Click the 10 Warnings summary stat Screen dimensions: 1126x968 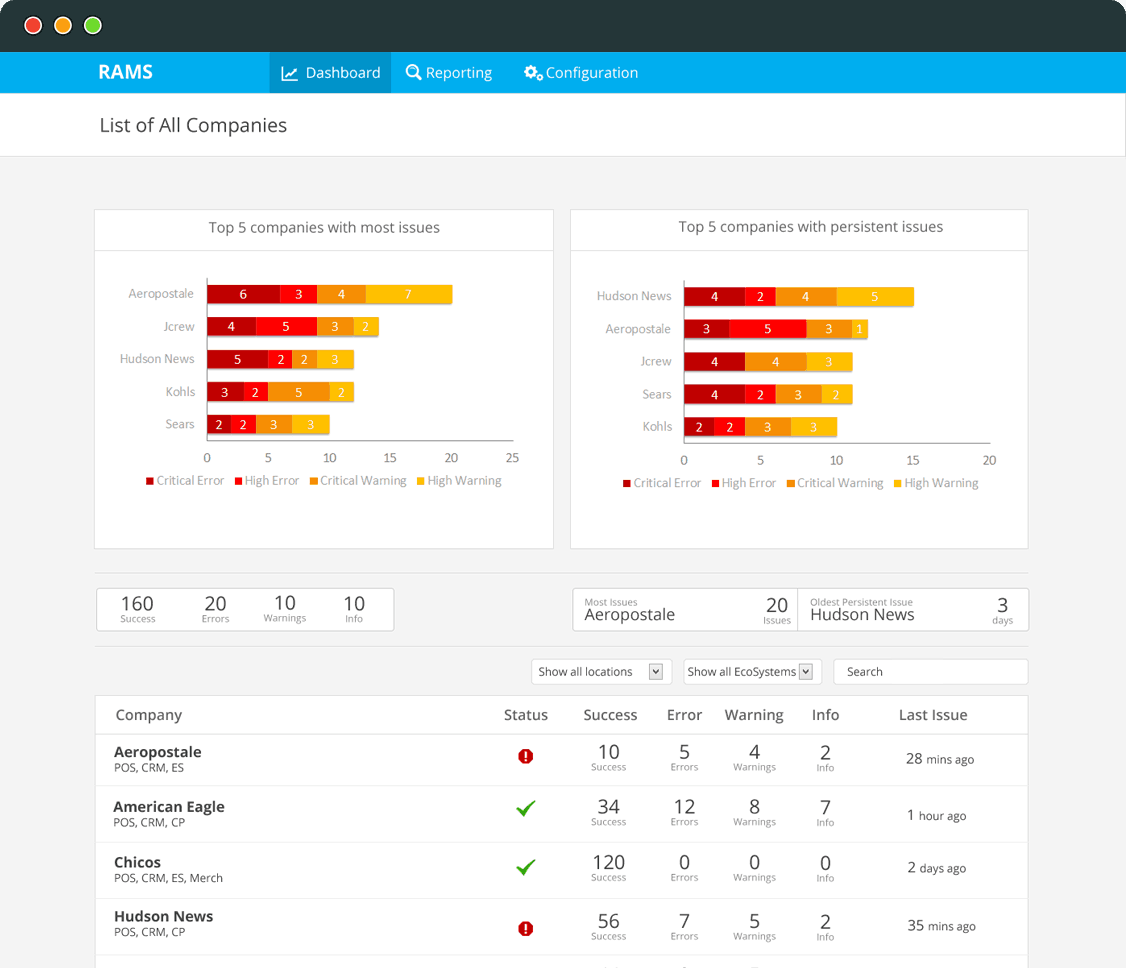click(285, 609)
